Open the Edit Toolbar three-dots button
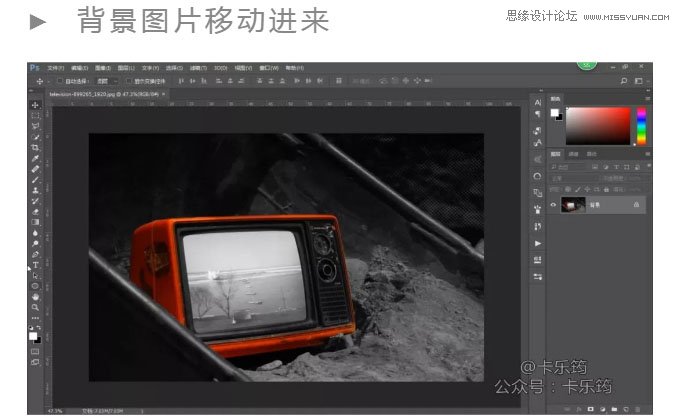Image resolution: width=680 pixels, height=418 pixels. (x=36, y=318)
